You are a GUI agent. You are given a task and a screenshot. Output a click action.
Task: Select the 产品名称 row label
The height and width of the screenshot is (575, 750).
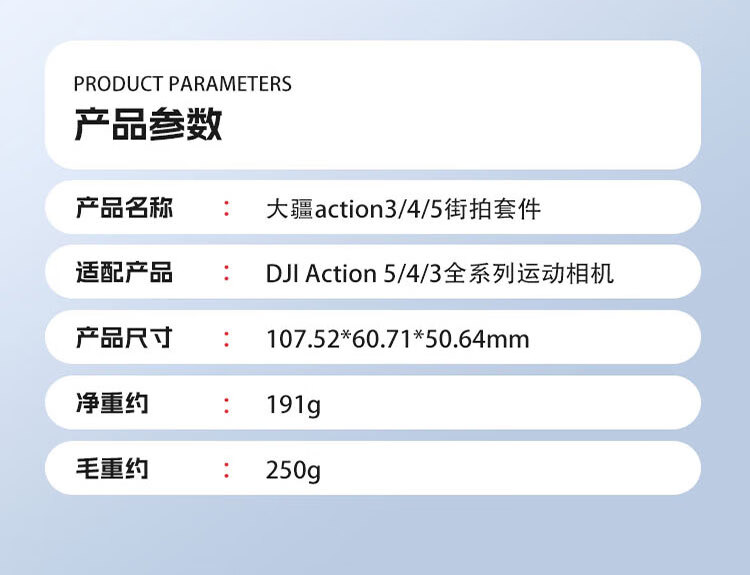[124, 209]
